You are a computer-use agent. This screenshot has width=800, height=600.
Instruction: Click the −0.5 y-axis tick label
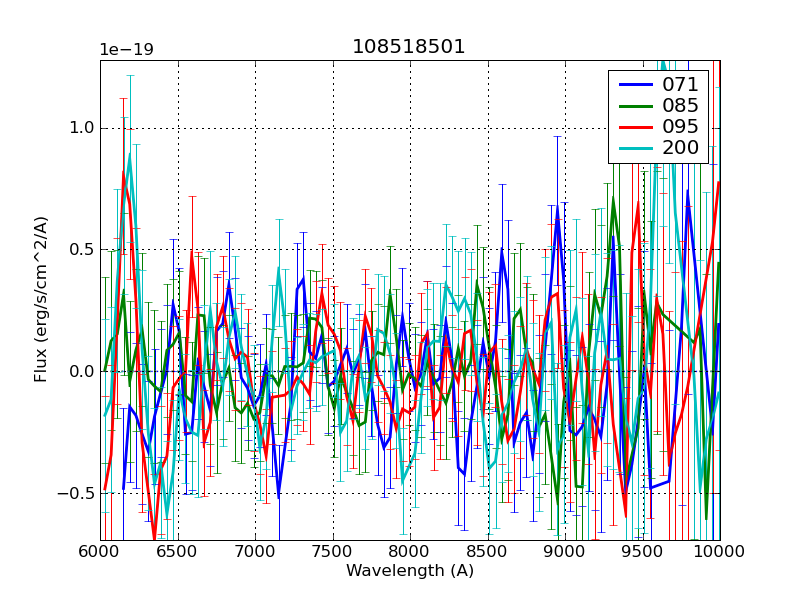[76, 493]
